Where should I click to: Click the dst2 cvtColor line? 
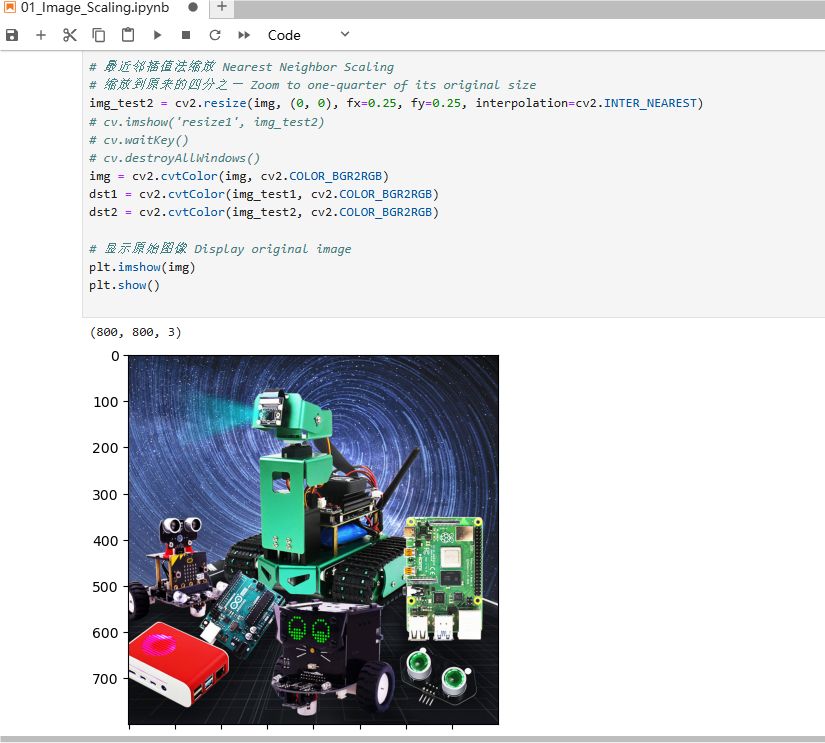point(264,212)
